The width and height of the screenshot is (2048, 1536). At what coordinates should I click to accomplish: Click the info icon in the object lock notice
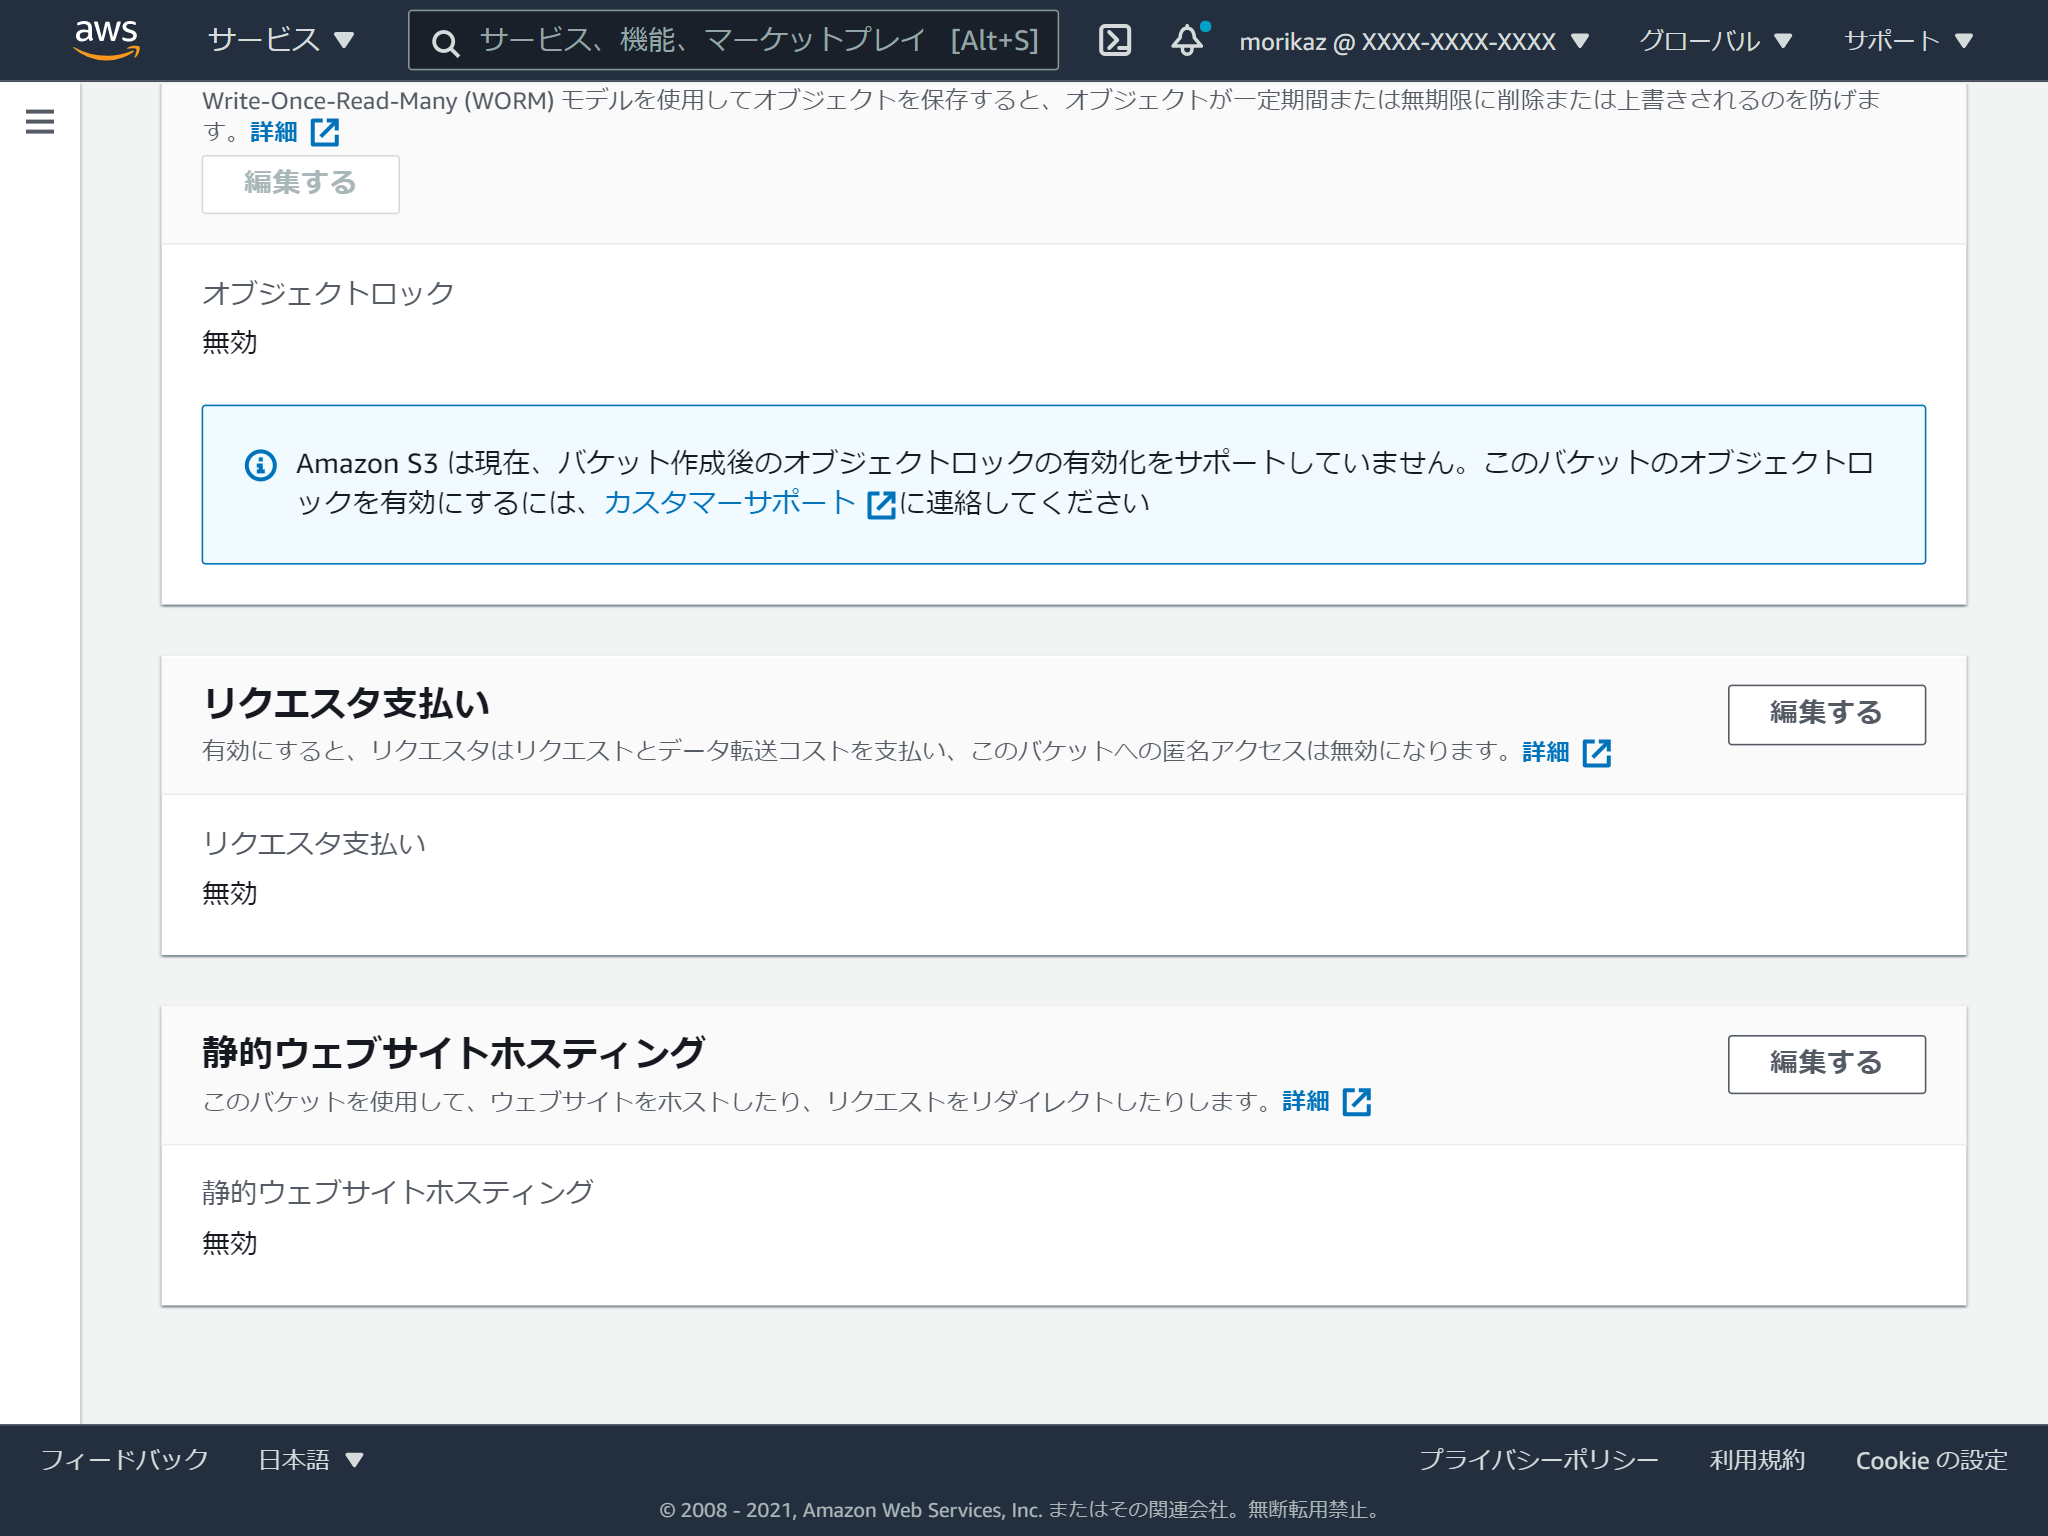tap(259, 463)
